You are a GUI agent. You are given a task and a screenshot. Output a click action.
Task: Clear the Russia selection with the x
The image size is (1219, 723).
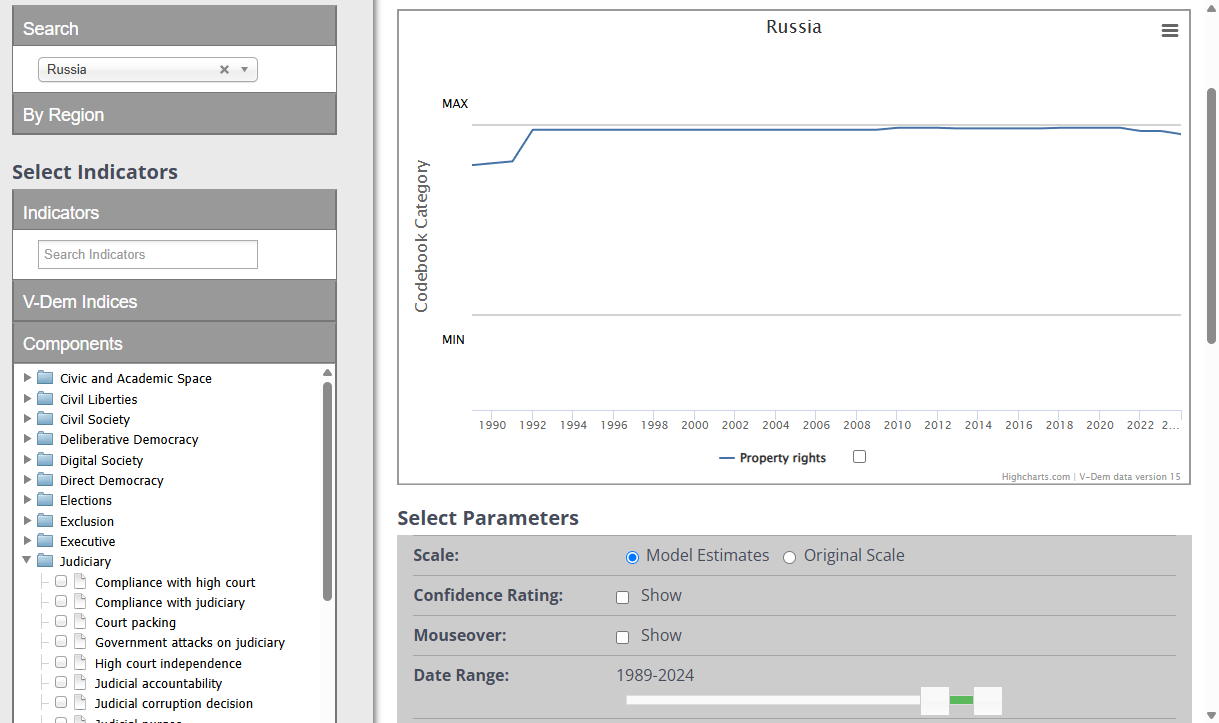coord(224,69)
